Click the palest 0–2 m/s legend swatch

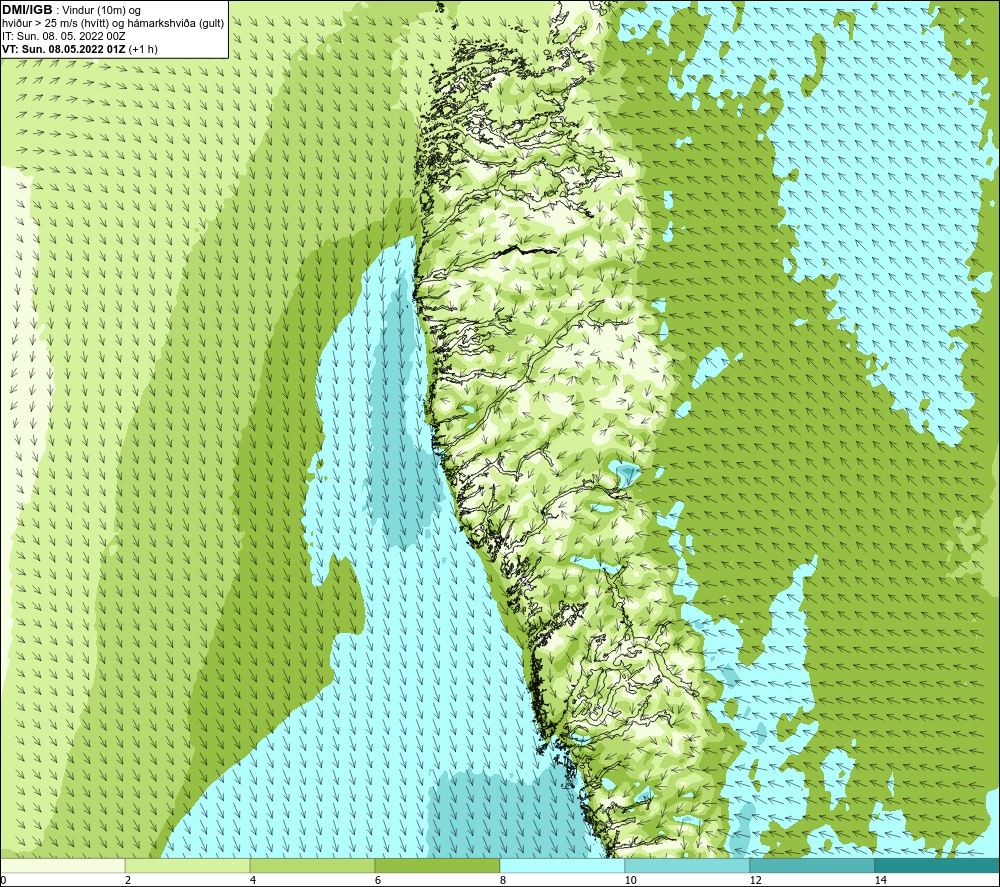point(62,865)
